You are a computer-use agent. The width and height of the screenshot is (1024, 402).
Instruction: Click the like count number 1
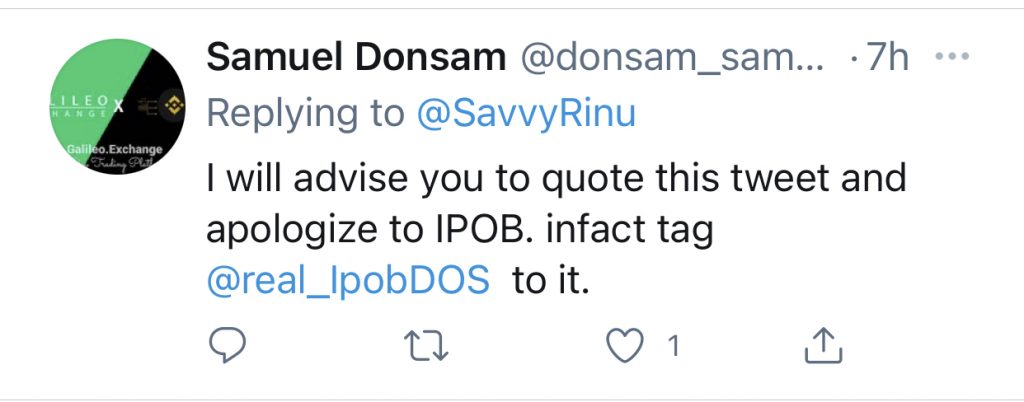click(673, 346)
